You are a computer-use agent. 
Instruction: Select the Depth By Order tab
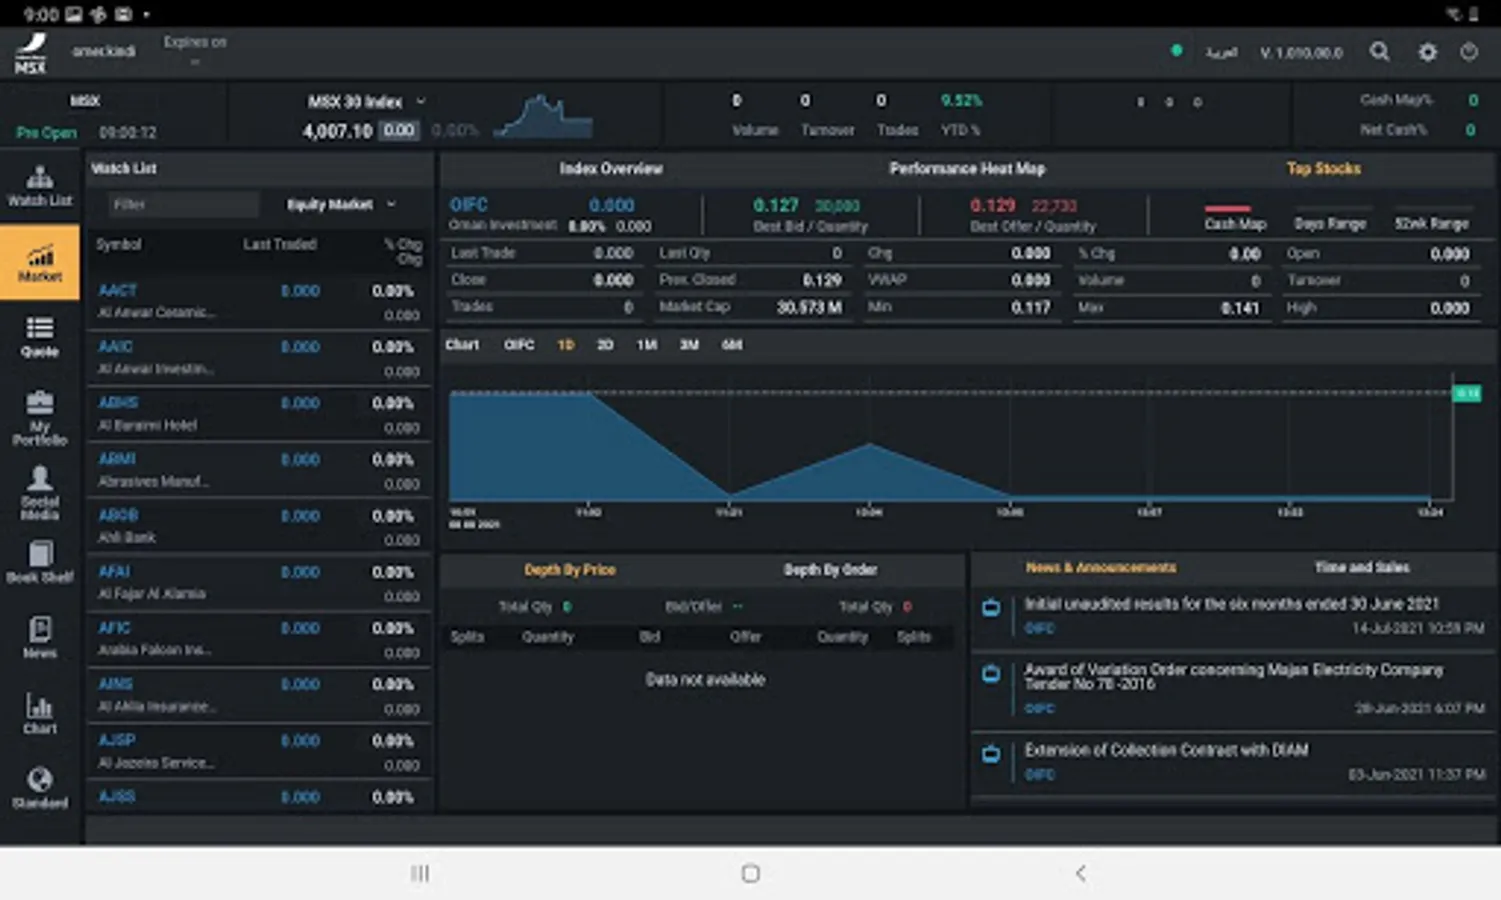pyautogui.click(x=830, y=569)
